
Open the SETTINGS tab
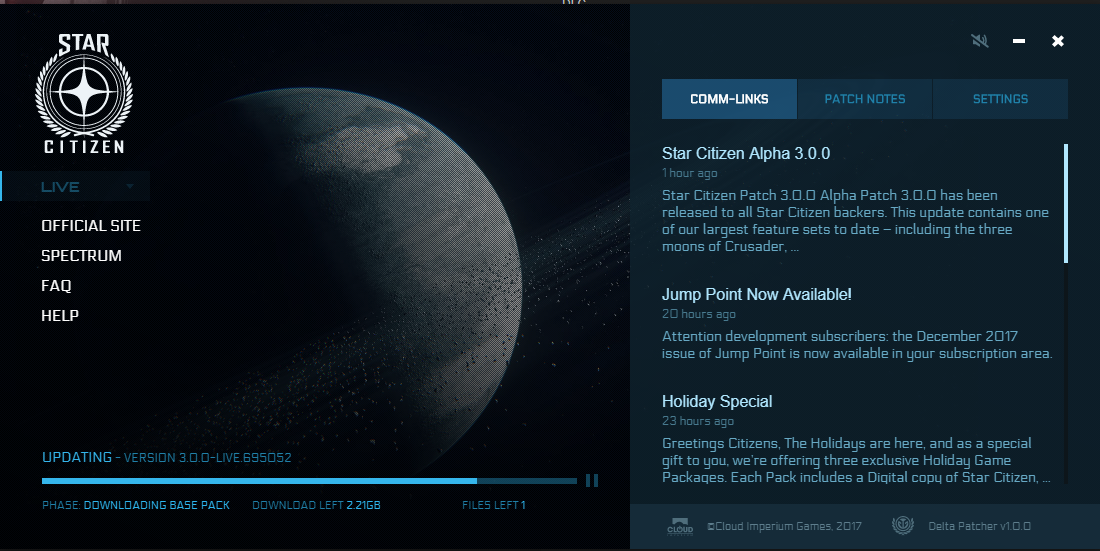point(1000,99)
